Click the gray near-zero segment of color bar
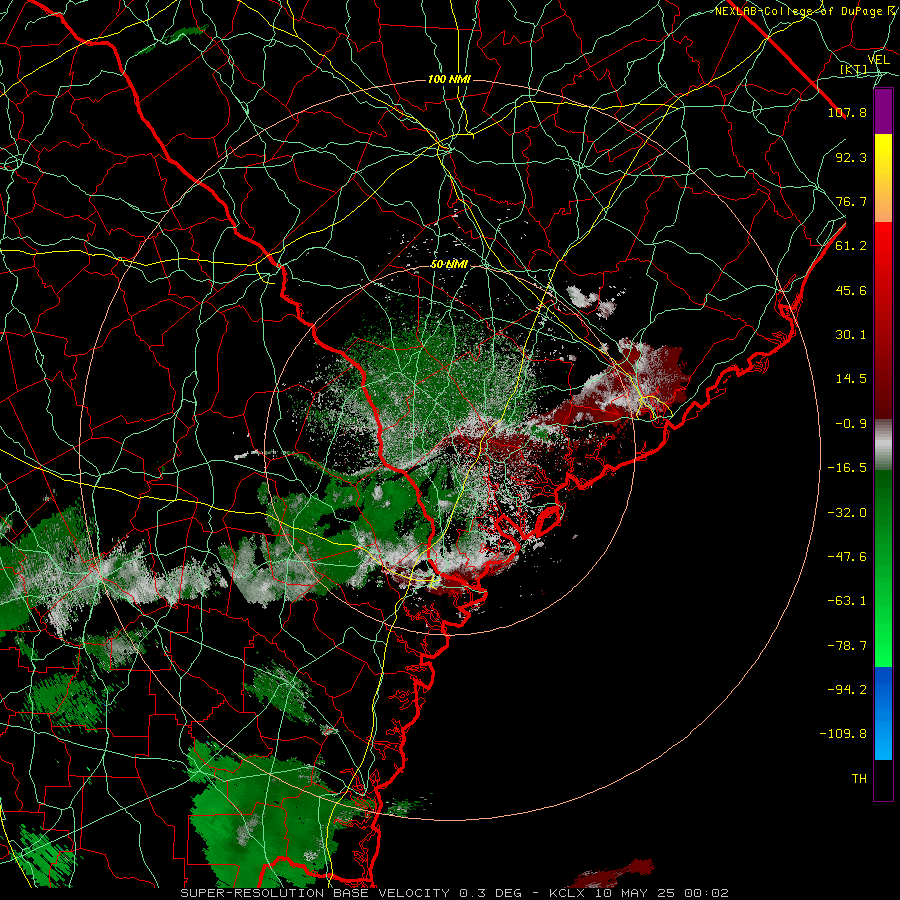This screenshot has height=900, width=900. (x=883, y=445)
